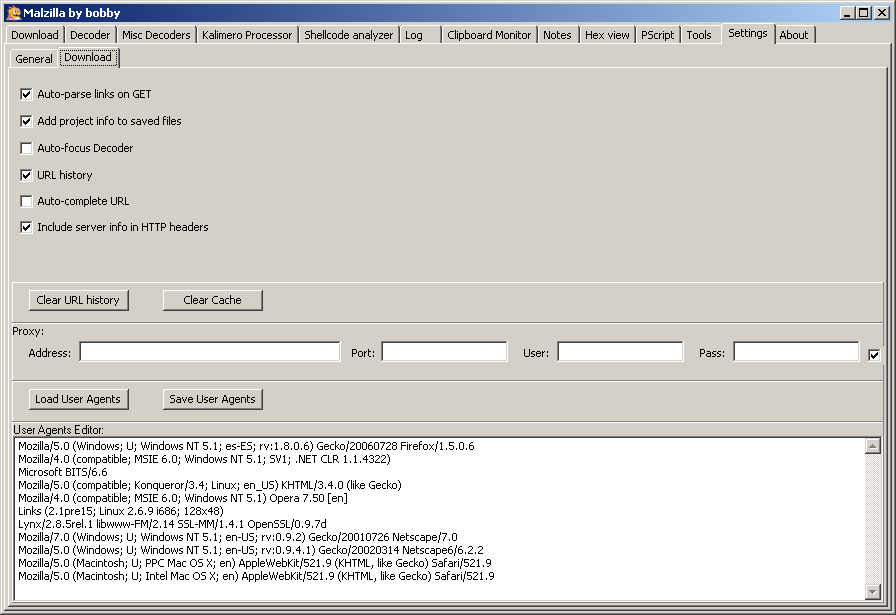Select the General settings sub-tab

34,59
